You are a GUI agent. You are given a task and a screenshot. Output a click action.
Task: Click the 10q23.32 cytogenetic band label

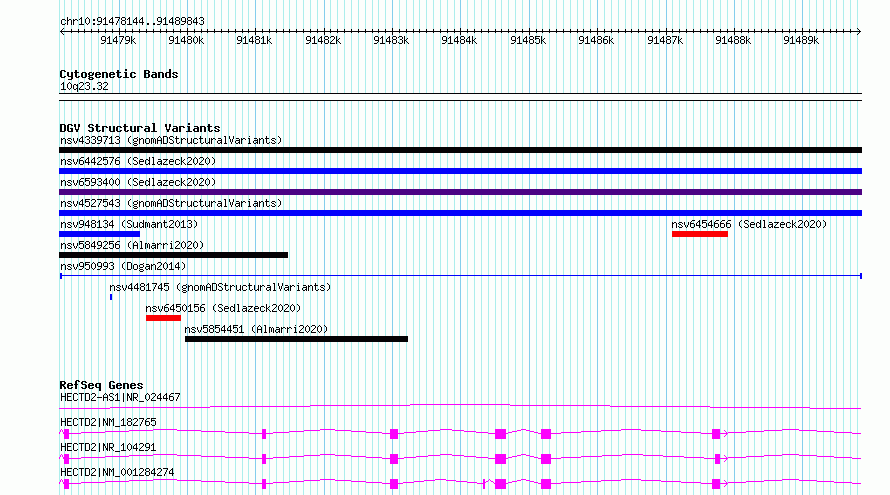tap(84, 87)
